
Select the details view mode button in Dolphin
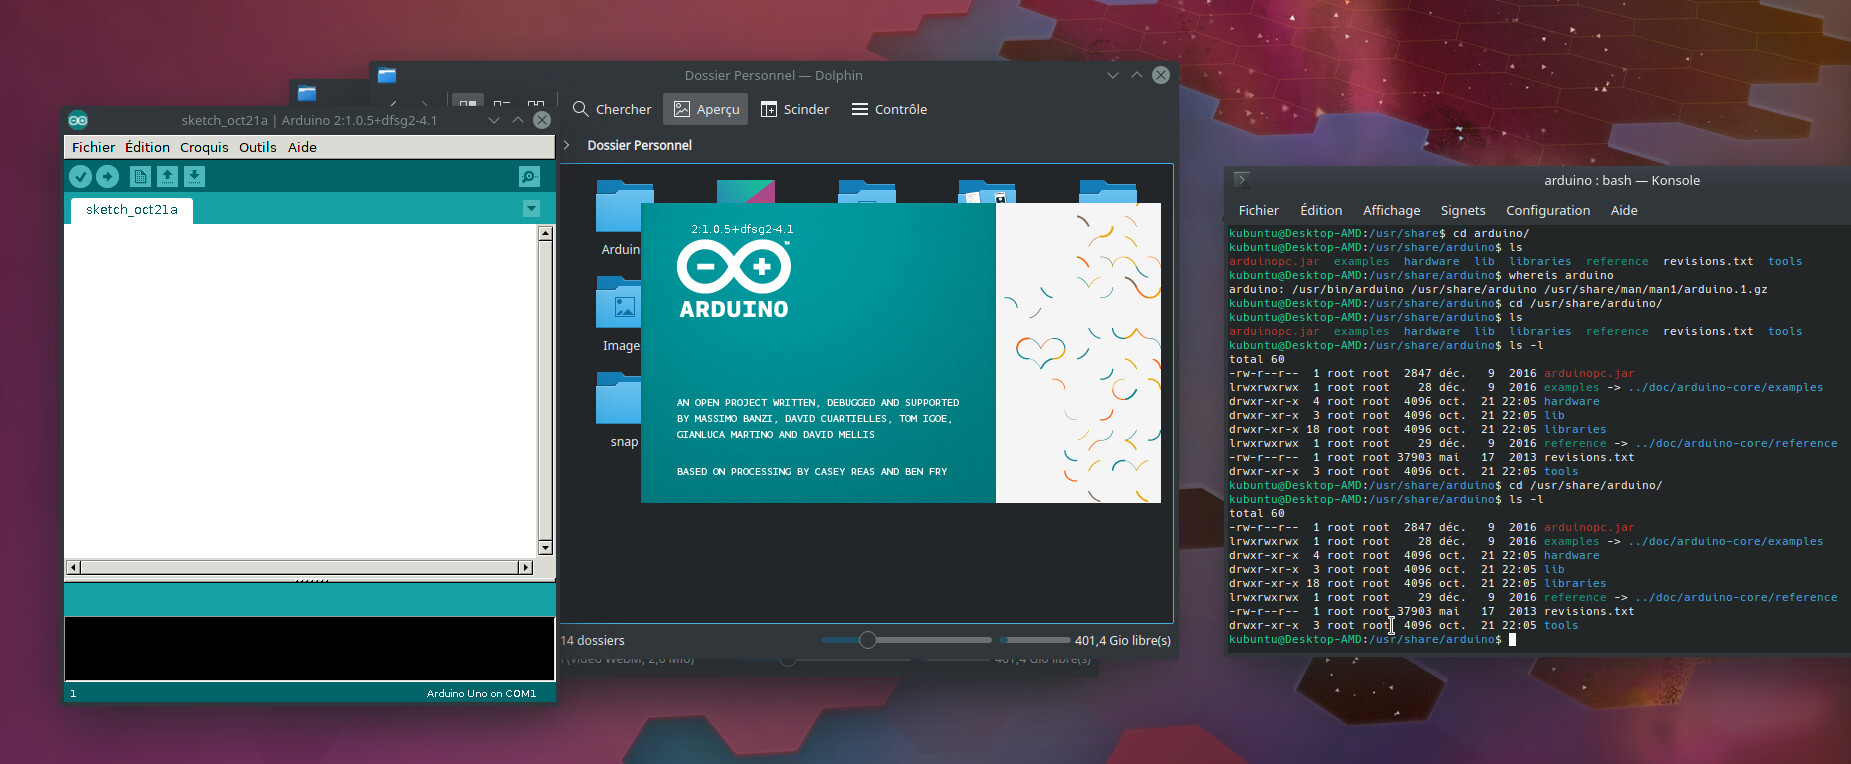[536, 103]
